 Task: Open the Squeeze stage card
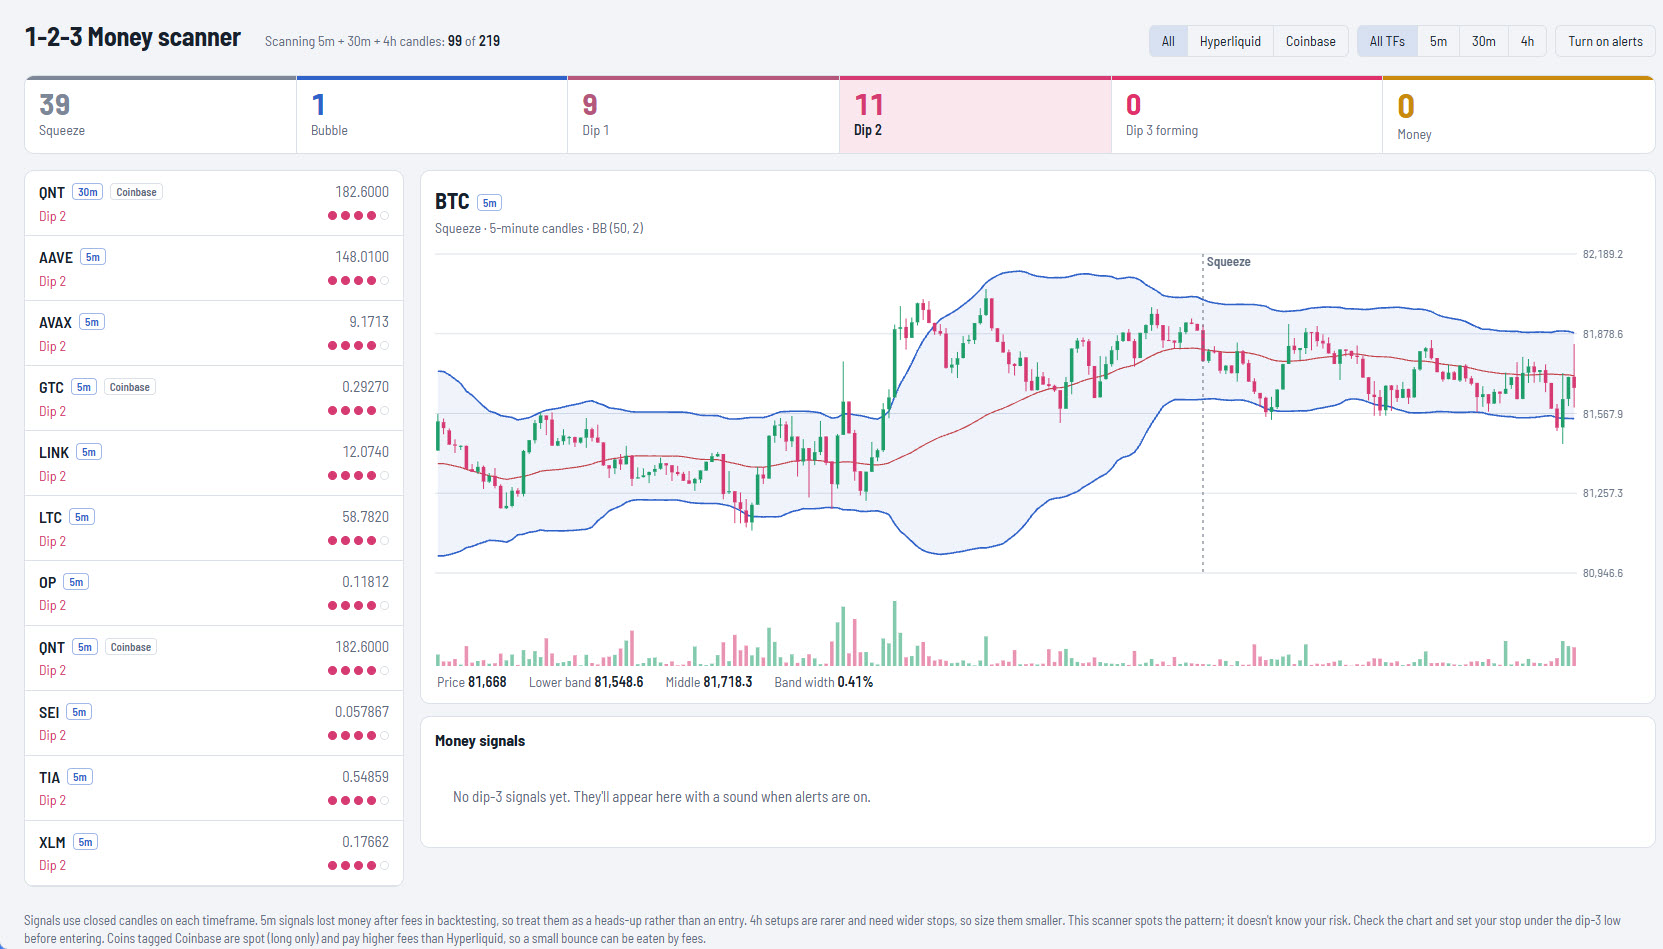coord(160,116)
